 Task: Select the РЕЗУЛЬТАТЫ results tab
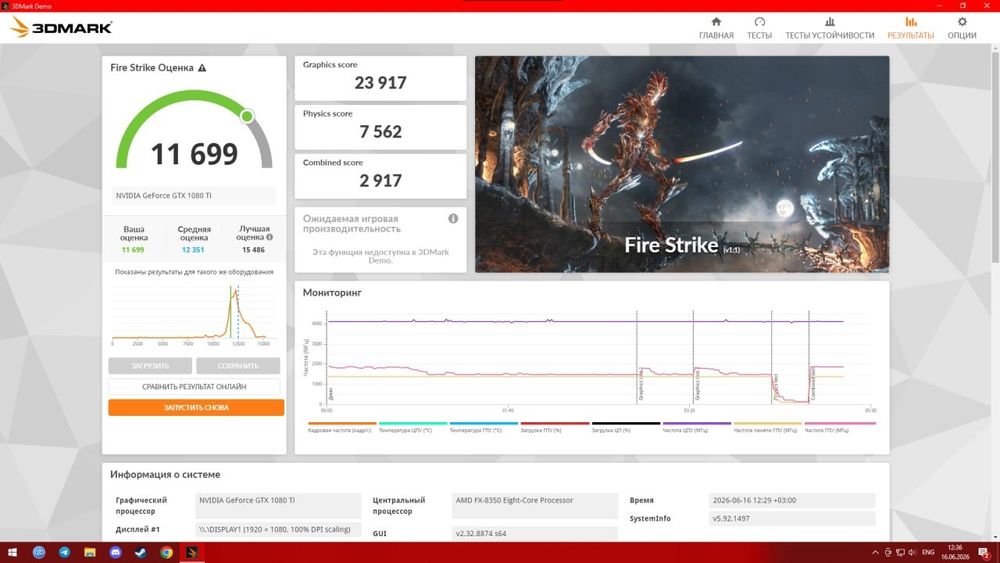pyautogui.click(x=911, y=28)
